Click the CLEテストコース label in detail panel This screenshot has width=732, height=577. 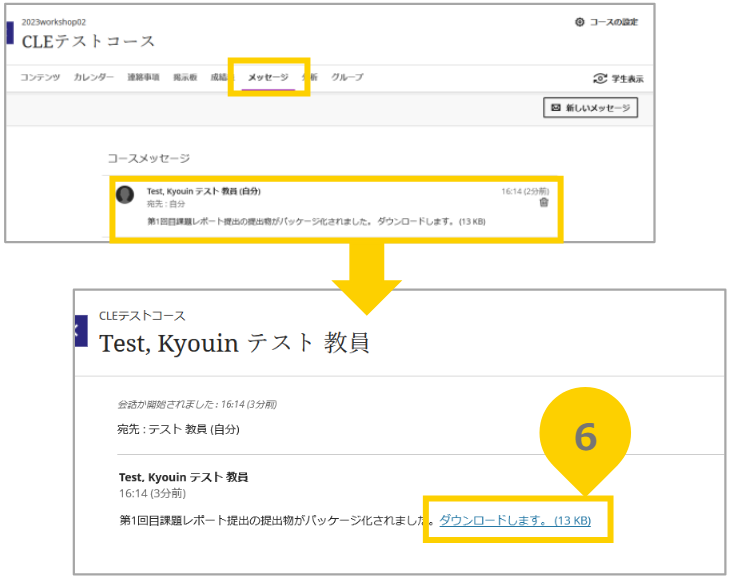tap(142, 316)
